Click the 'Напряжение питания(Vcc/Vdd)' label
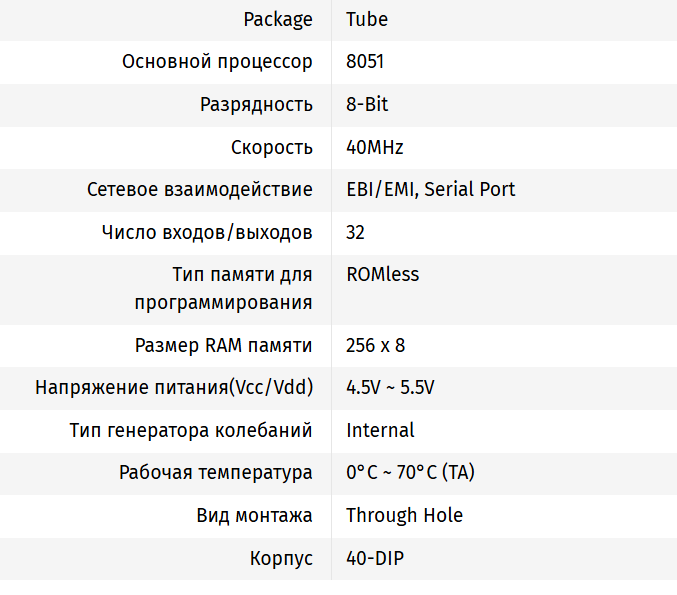Viewport: 677px width, 595px height. [x=174, y=388]
